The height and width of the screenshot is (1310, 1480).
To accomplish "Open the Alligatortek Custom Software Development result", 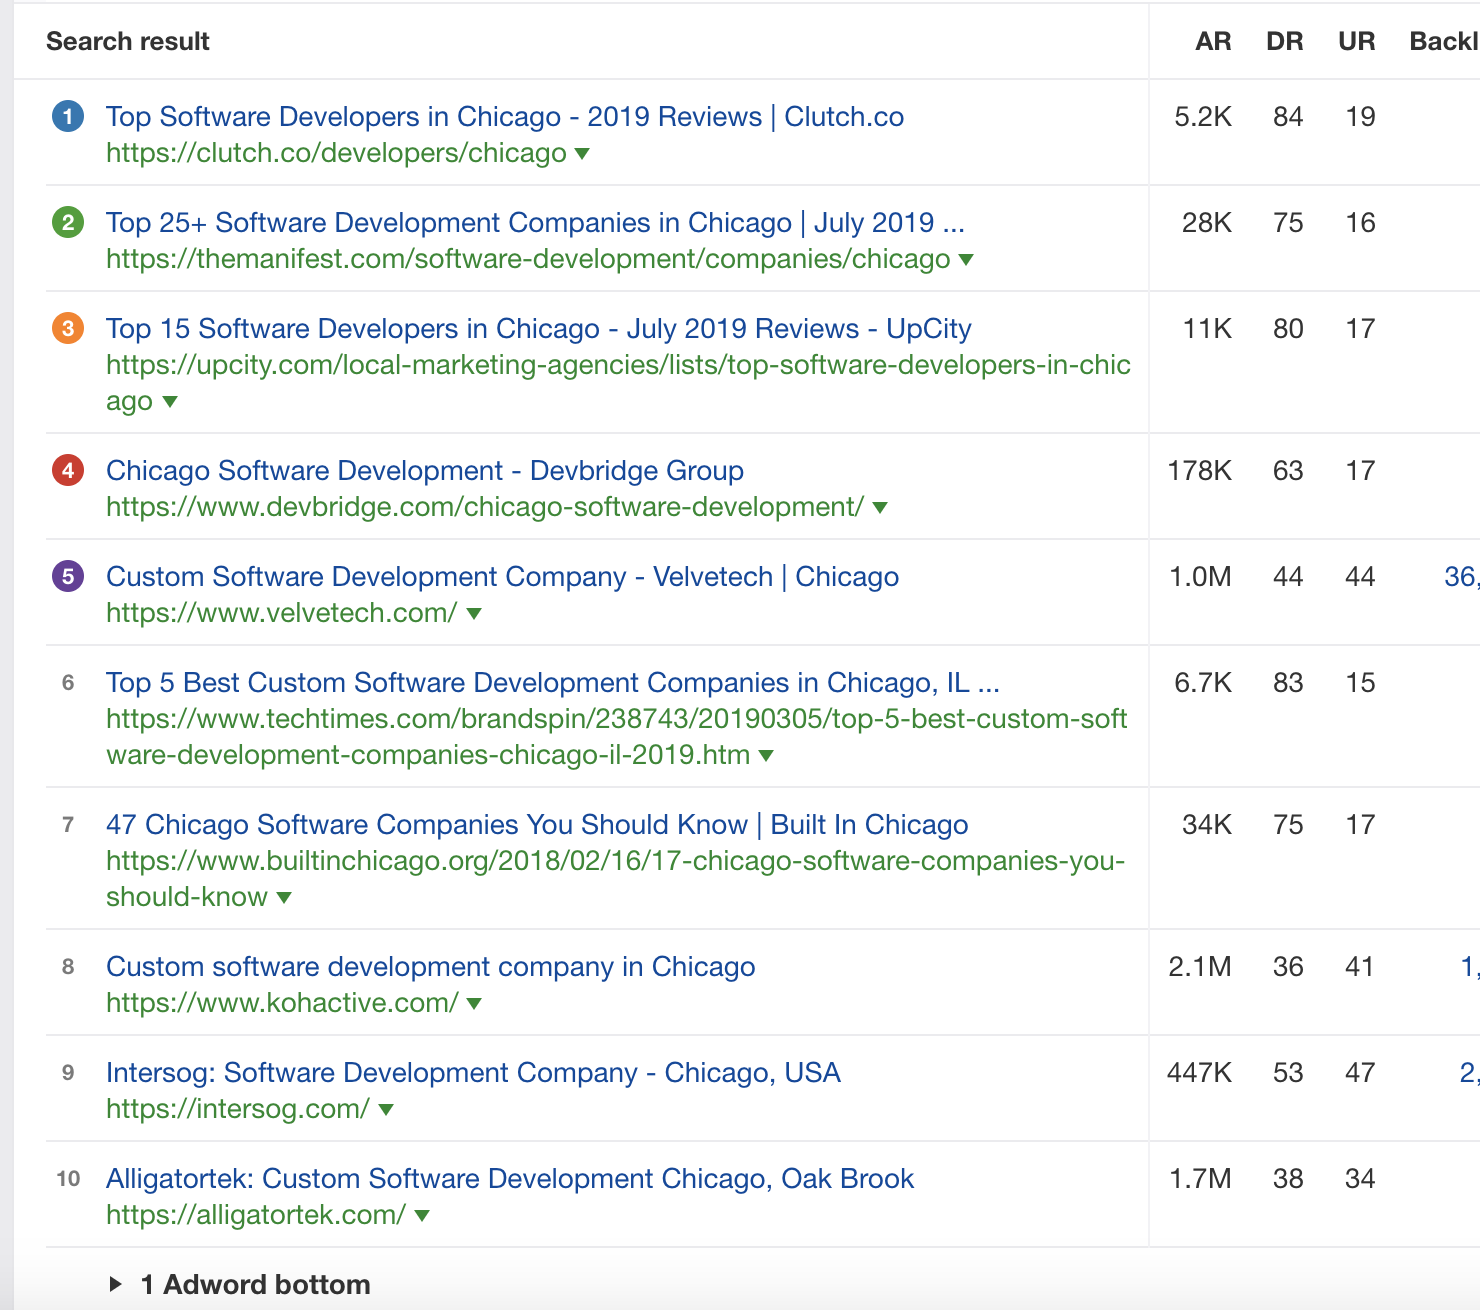I will coord(510,1179).
